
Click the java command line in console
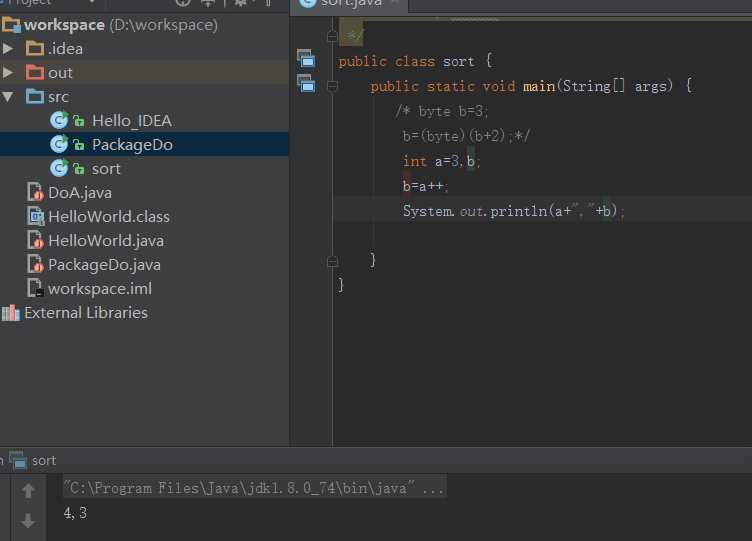click(254, 488)
